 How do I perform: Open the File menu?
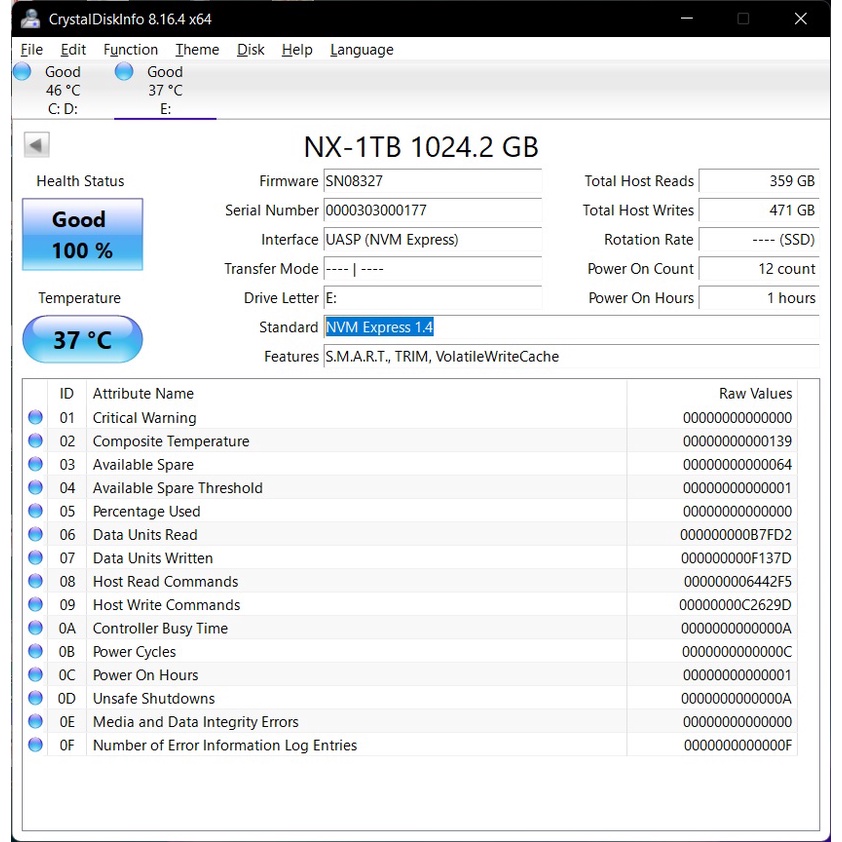[32, 50]
